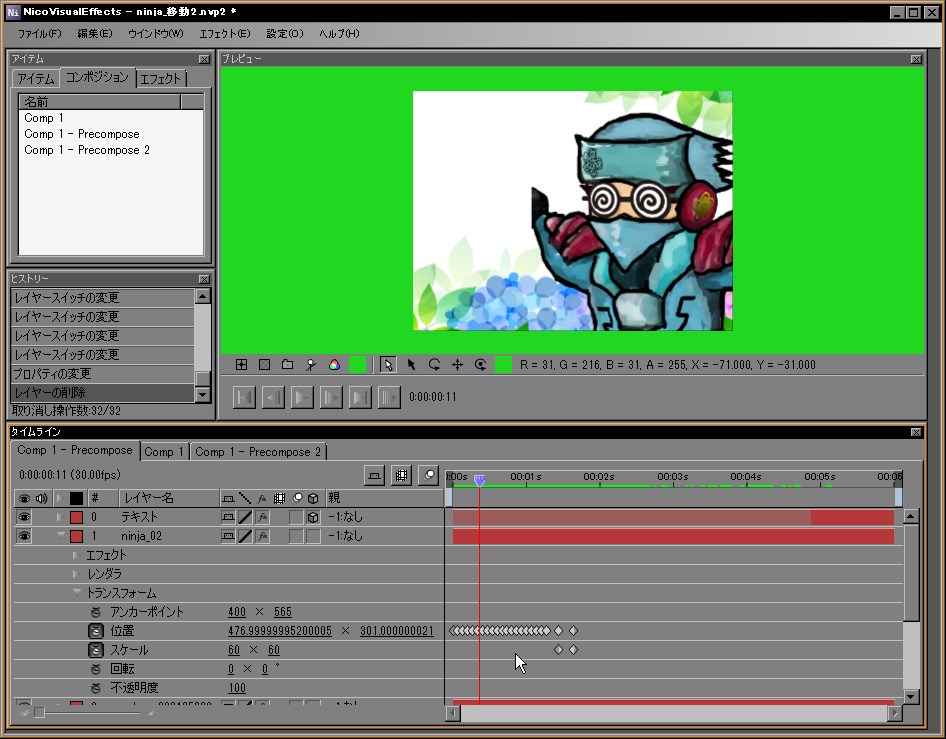Click the 位置 stopwatch keyframe icon
The image size is (946, 739).
(95, 631)
